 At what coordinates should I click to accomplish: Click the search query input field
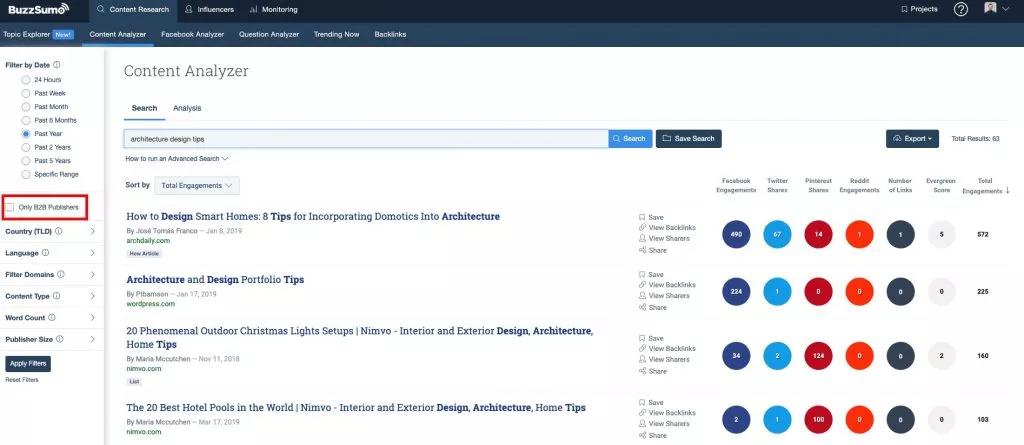[365, 139]
